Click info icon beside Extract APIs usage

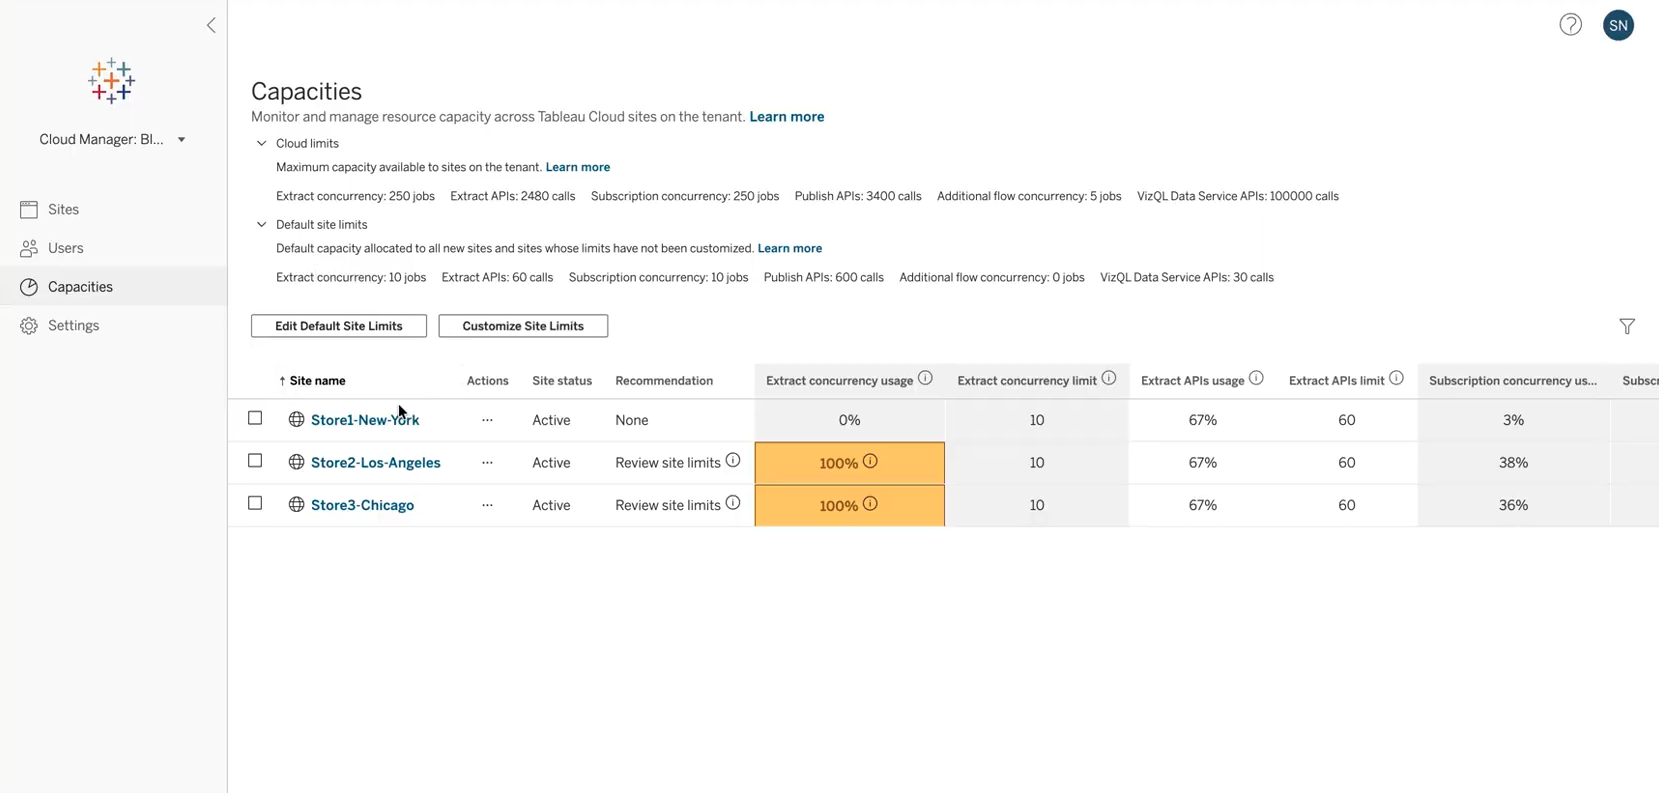(1256, 378)
